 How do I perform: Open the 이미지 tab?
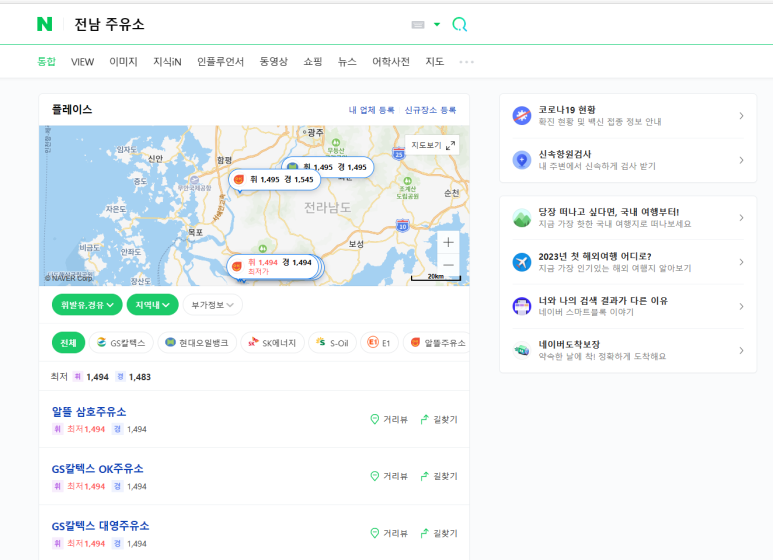[123, 62]
